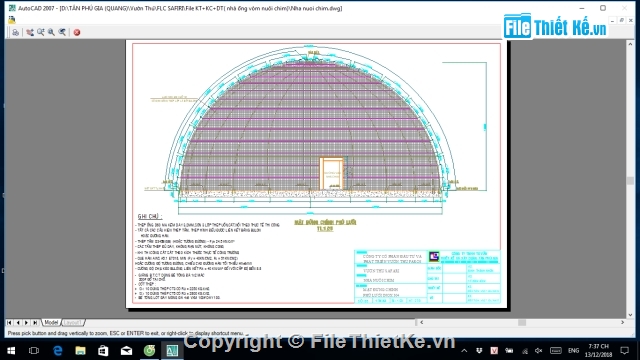Open the Action Center notifications icon

[624, 351]
